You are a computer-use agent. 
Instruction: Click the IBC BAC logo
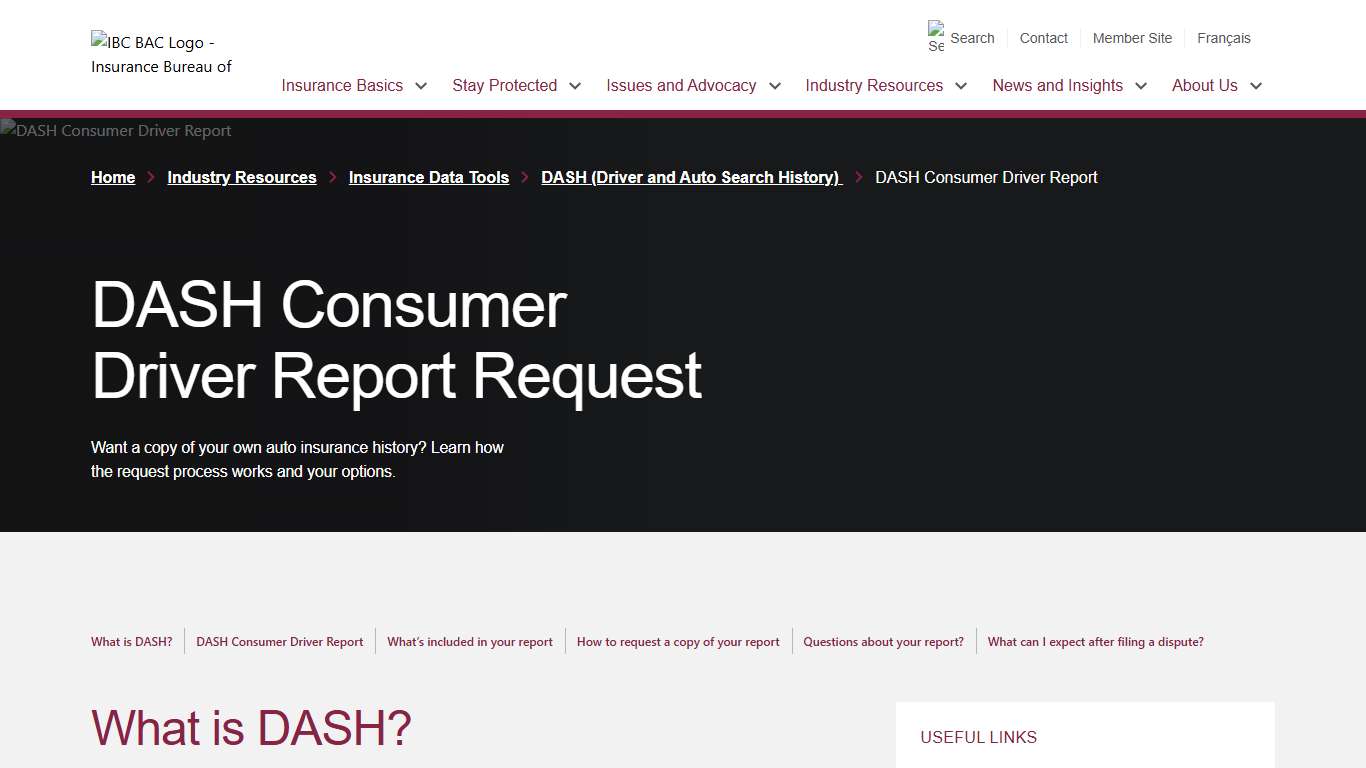160,53
